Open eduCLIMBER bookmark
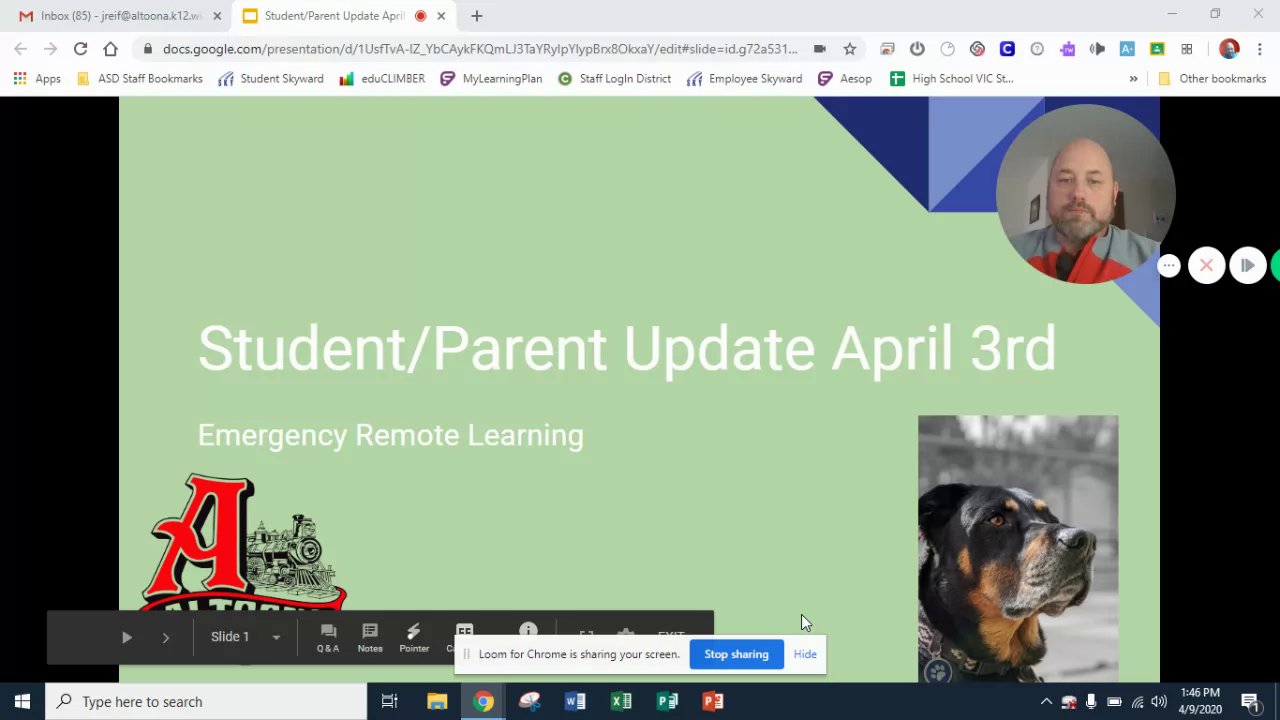 click(x=382, y=78)
